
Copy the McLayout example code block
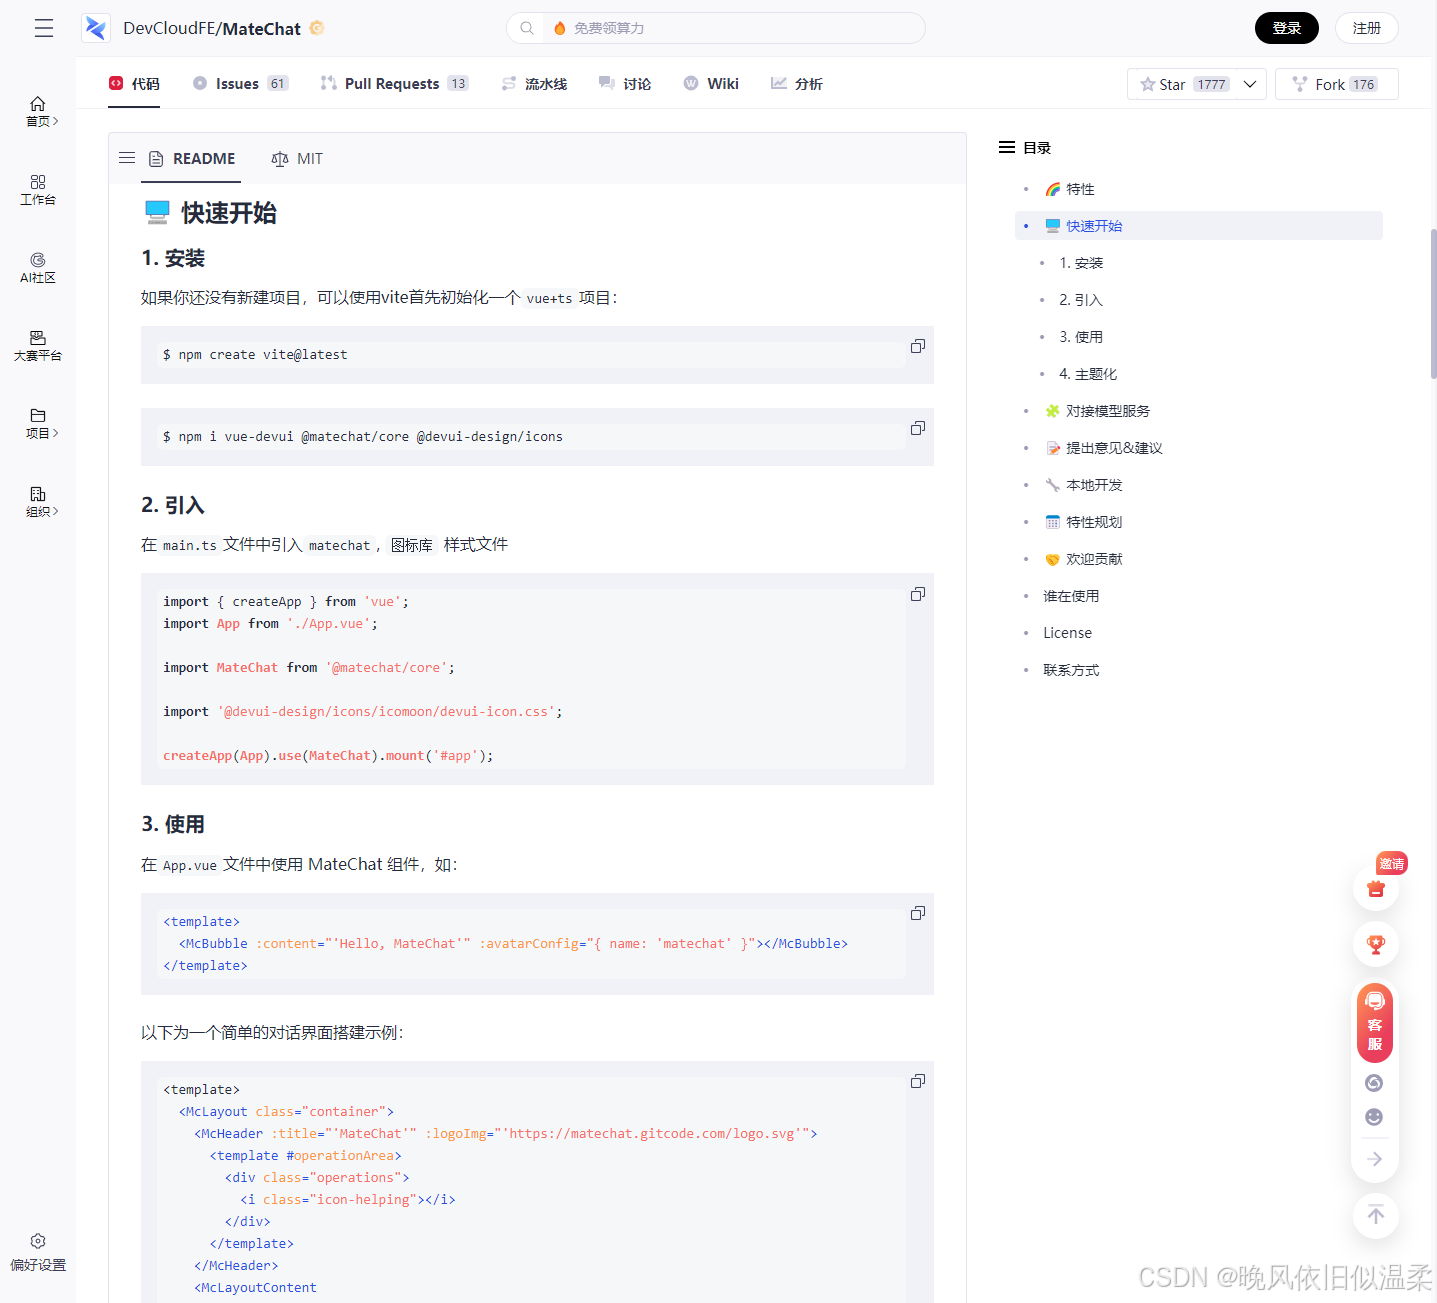click(x=918, y=1081)
